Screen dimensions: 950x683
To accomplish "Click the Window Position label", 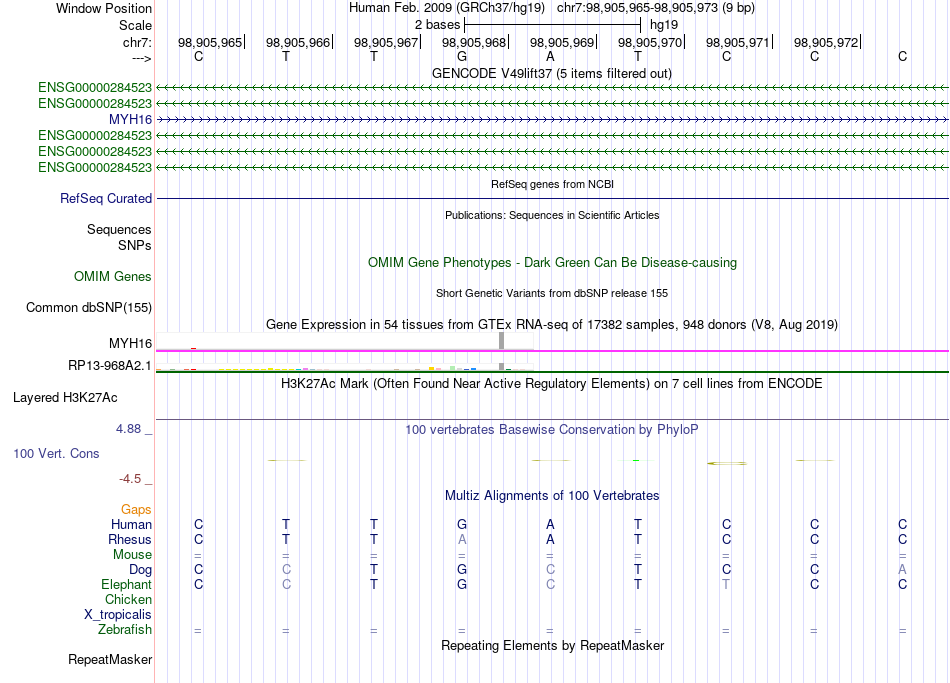I will tap(104, 8).
